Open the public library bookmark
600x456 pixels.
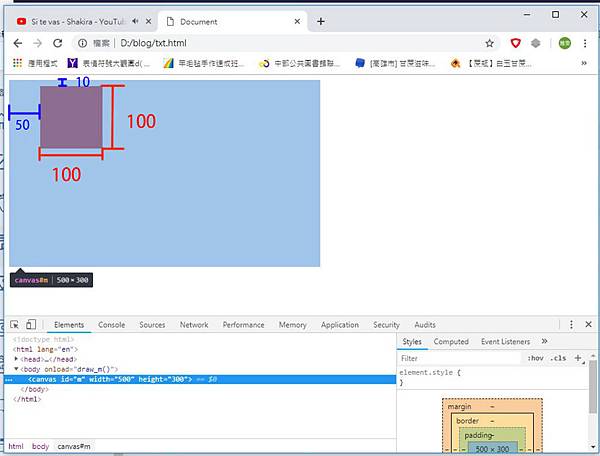(299, 63)
